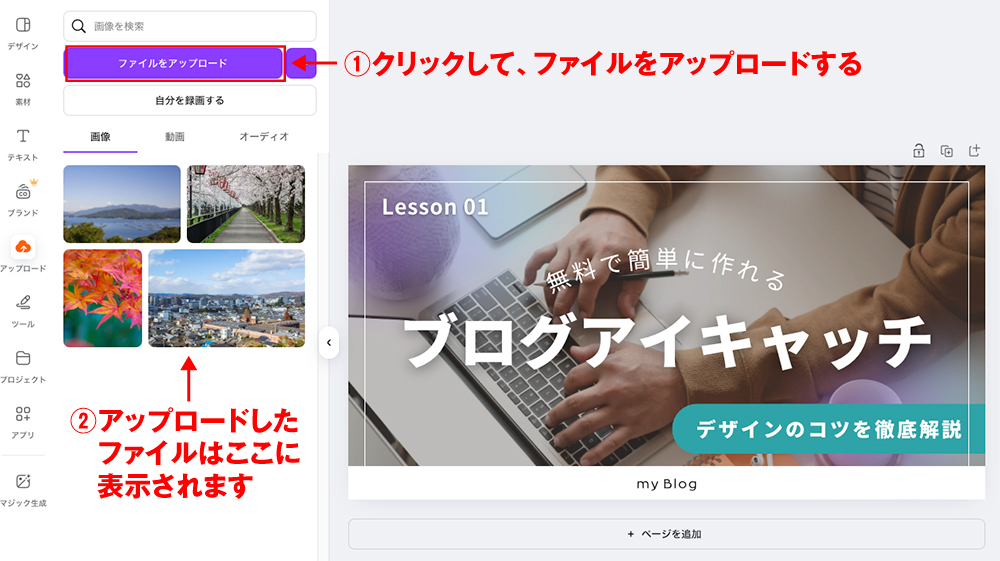Open the マジック生成 panel
The image size is (1000, 561).
click(x=23, y=490)
